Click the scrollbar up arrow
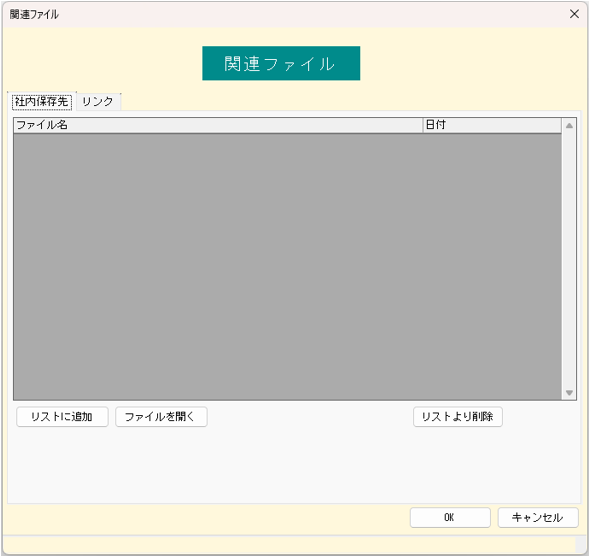The width and height of the screenshot is (591, 557). [x=569, y=126]
